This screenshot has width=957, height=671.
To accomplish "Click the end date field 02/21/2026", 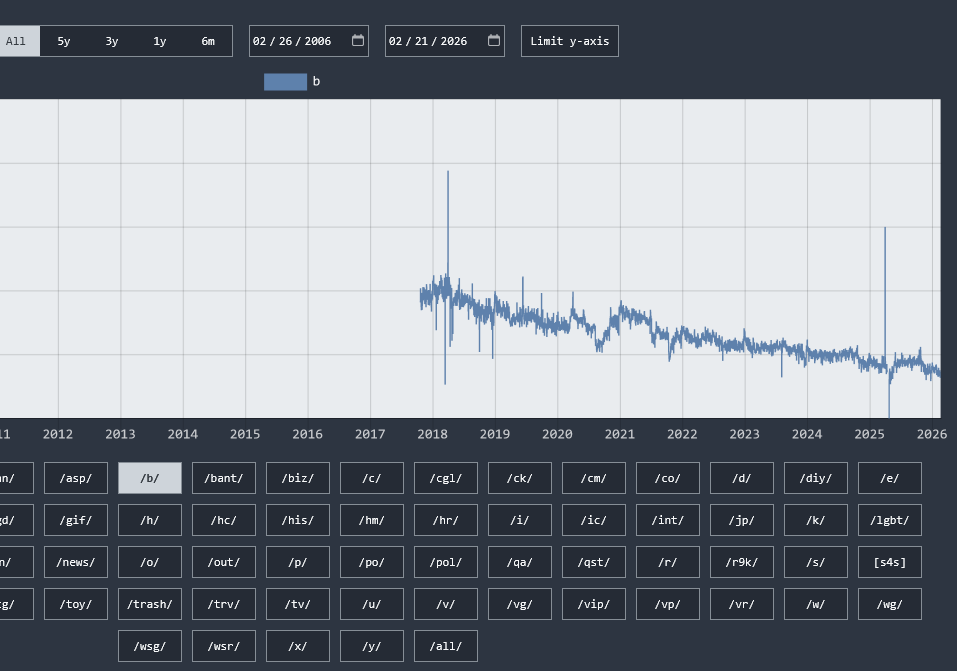I will pyautogui.click(x=445, y=41).
